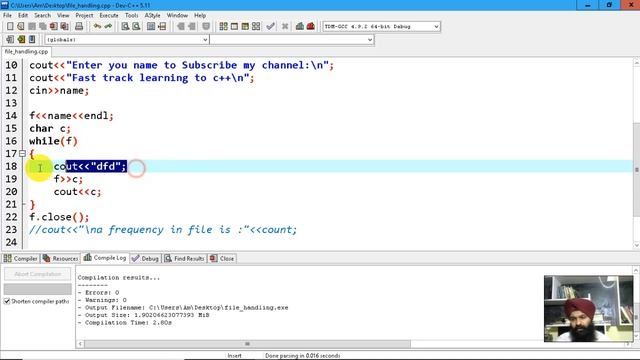Image resolution: width=640 pixels, height=360 pixels.
Task: Click line number 14 in the gutter
Action: pos(11,116)
